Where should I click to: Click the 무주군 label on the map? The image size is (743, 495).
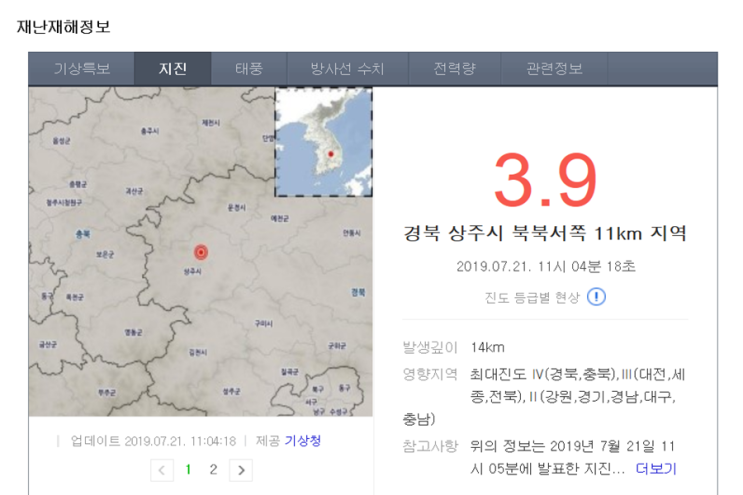point(107,392)
